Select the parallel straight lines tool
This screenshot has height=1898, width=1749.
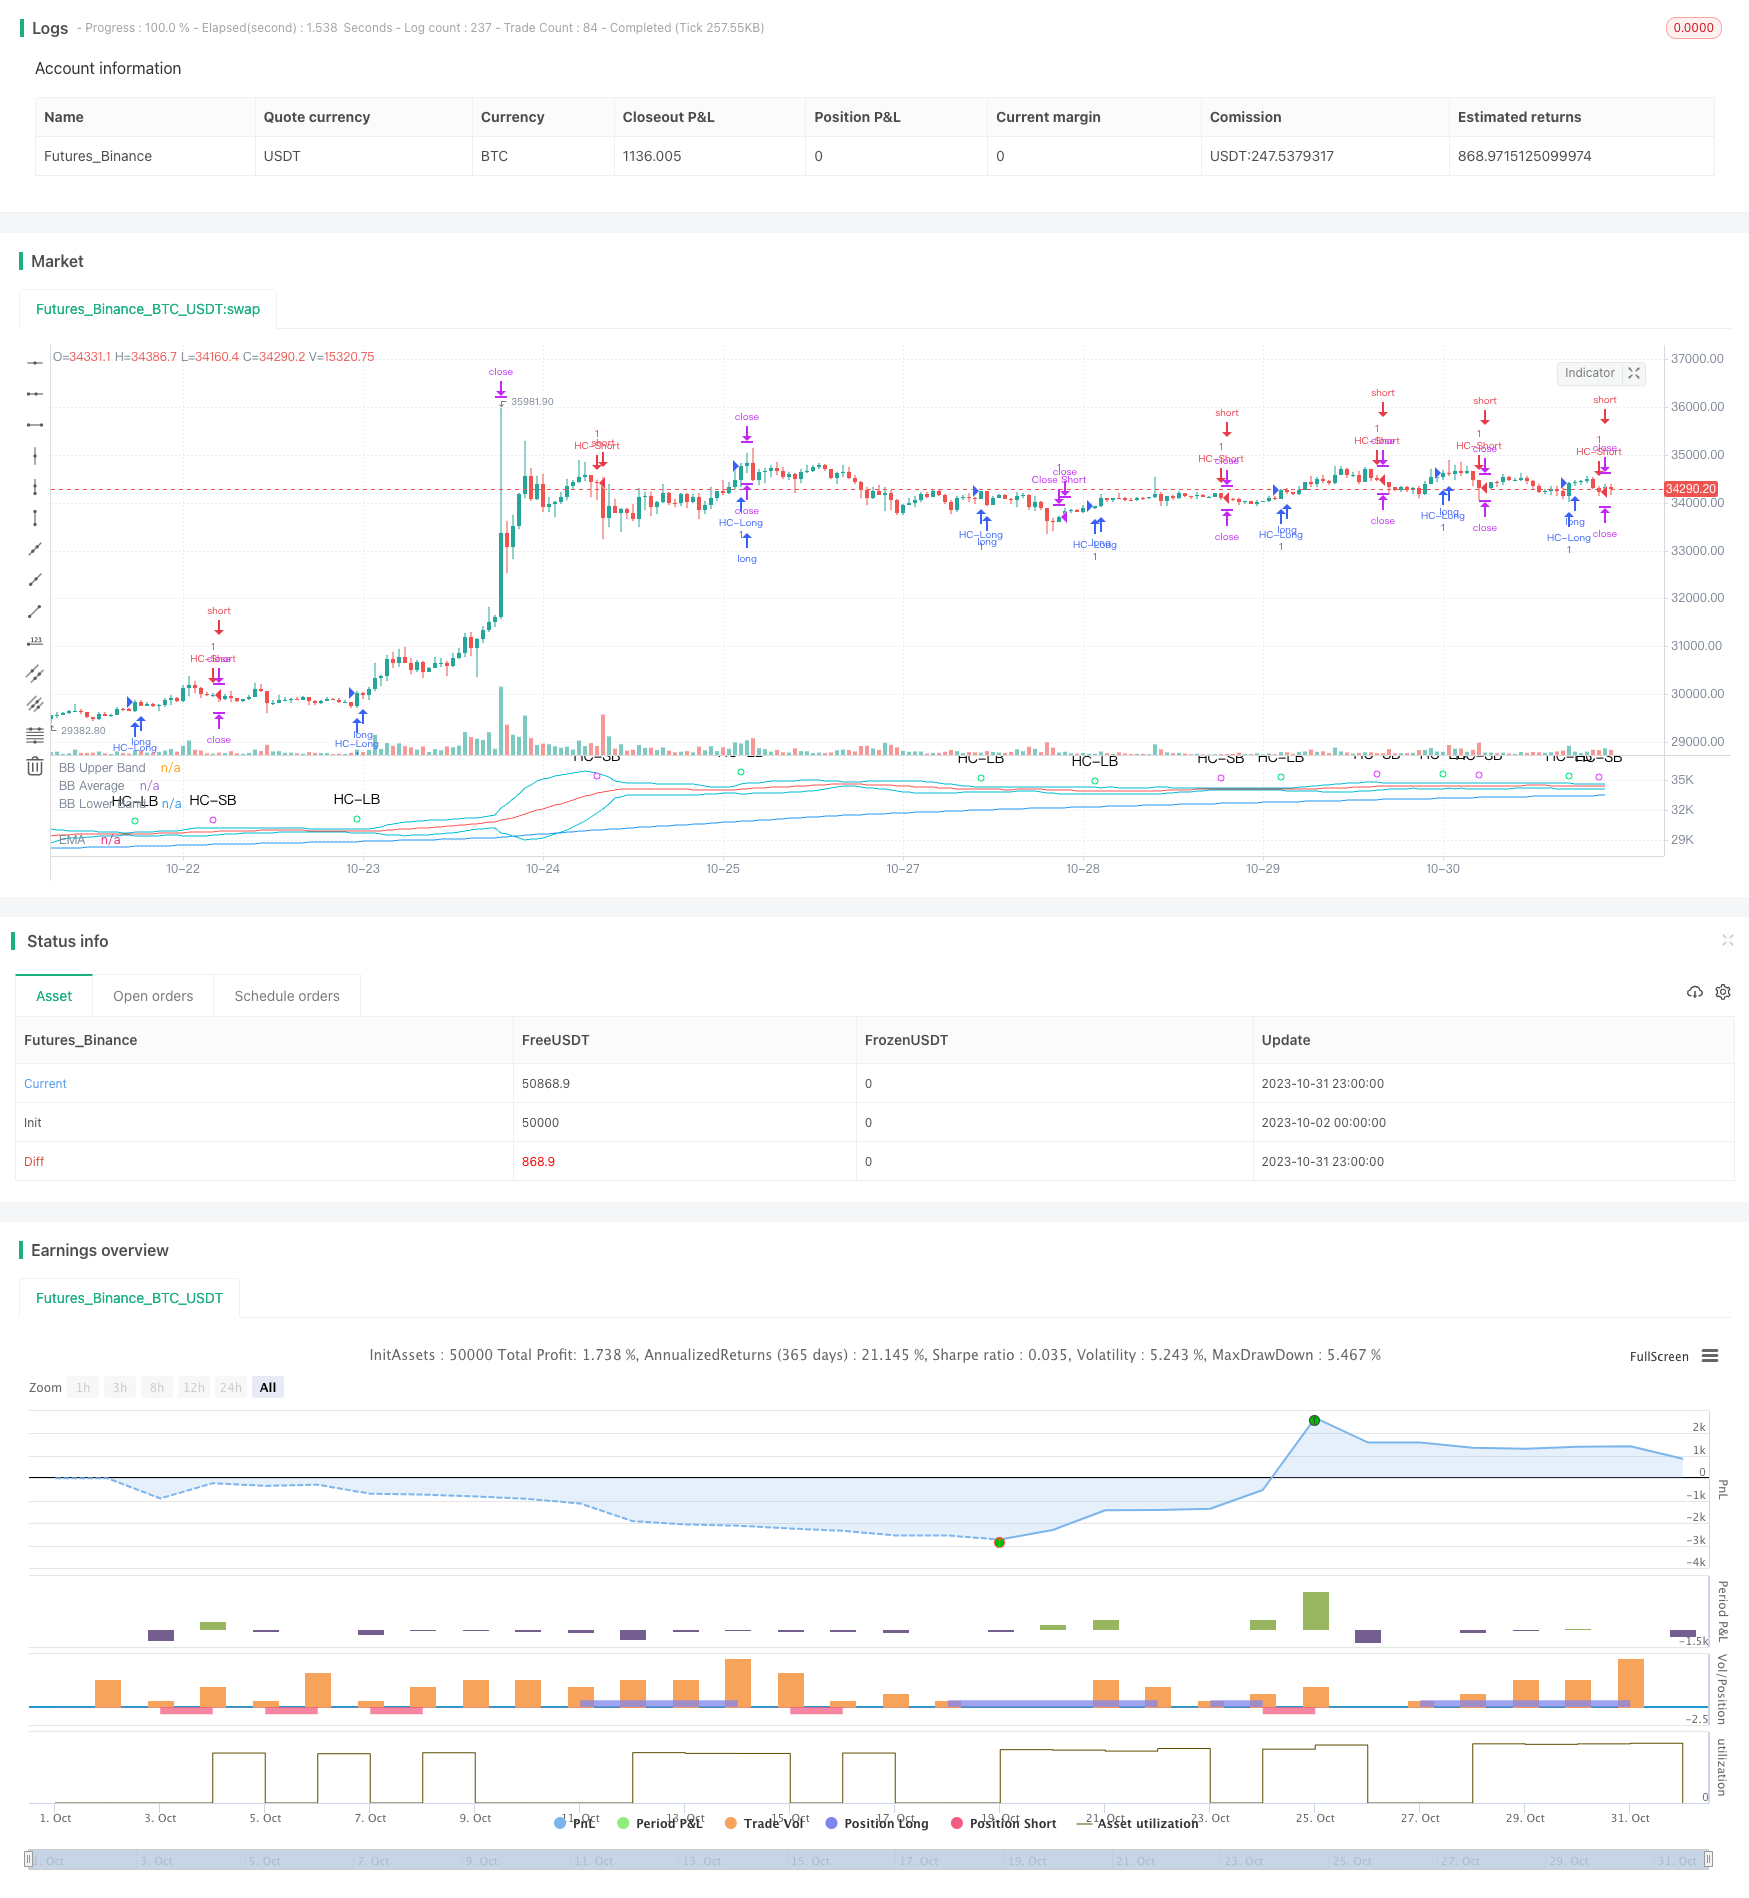[35, 704]
